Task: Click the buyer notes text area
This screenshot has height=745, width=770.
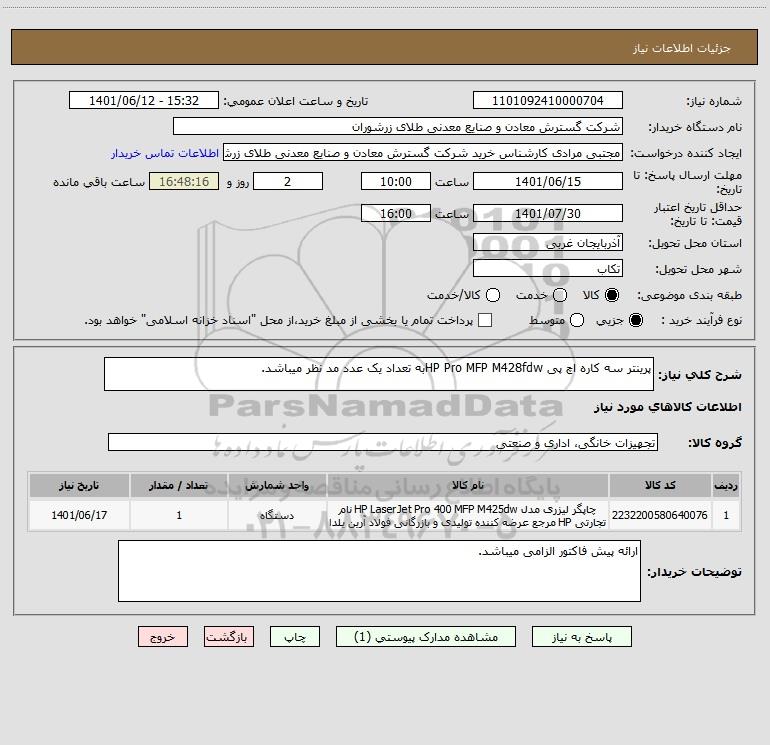Action: tap(379, 571)
